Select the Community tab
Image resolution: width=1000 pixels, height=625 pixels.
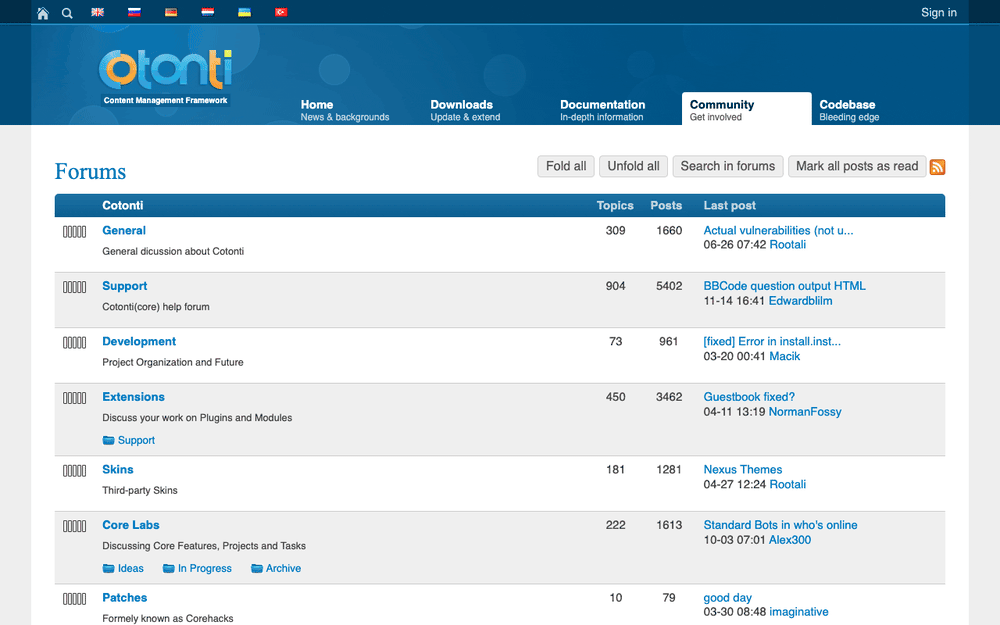(747, 109)
